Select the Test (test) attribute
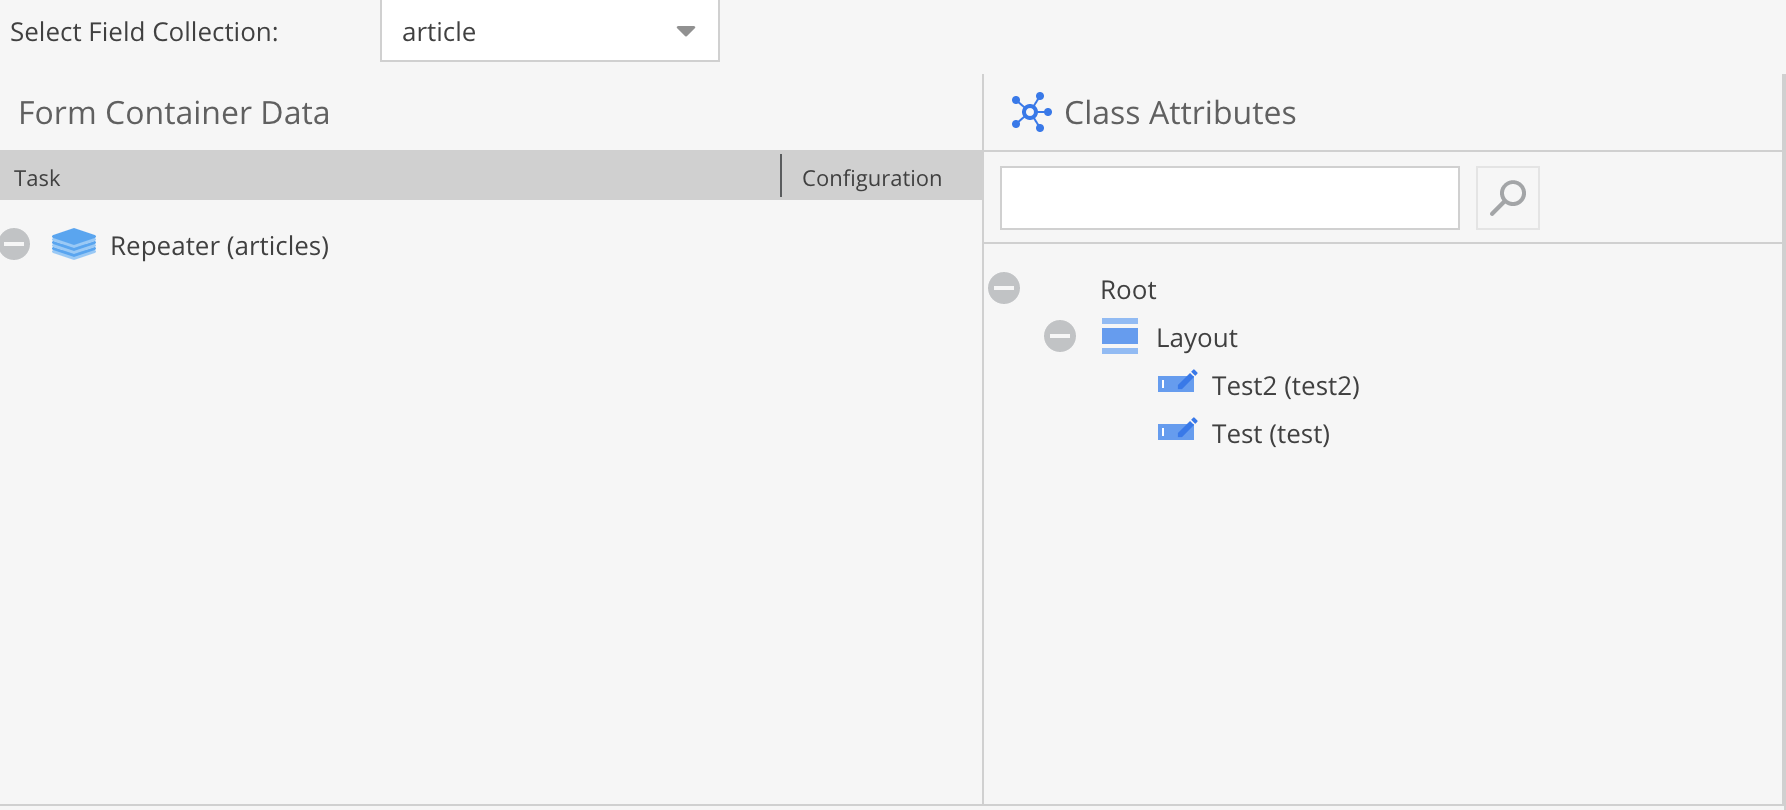 coord(1270,434)
